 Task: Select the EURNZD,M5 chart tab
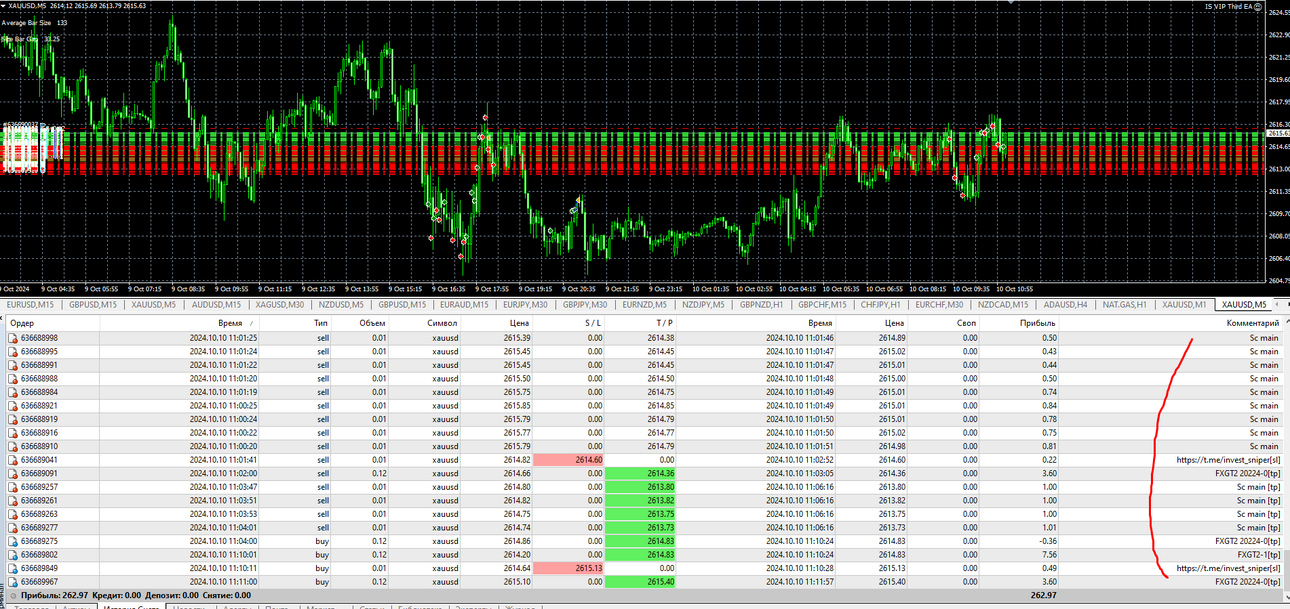[x=646, y=305]
